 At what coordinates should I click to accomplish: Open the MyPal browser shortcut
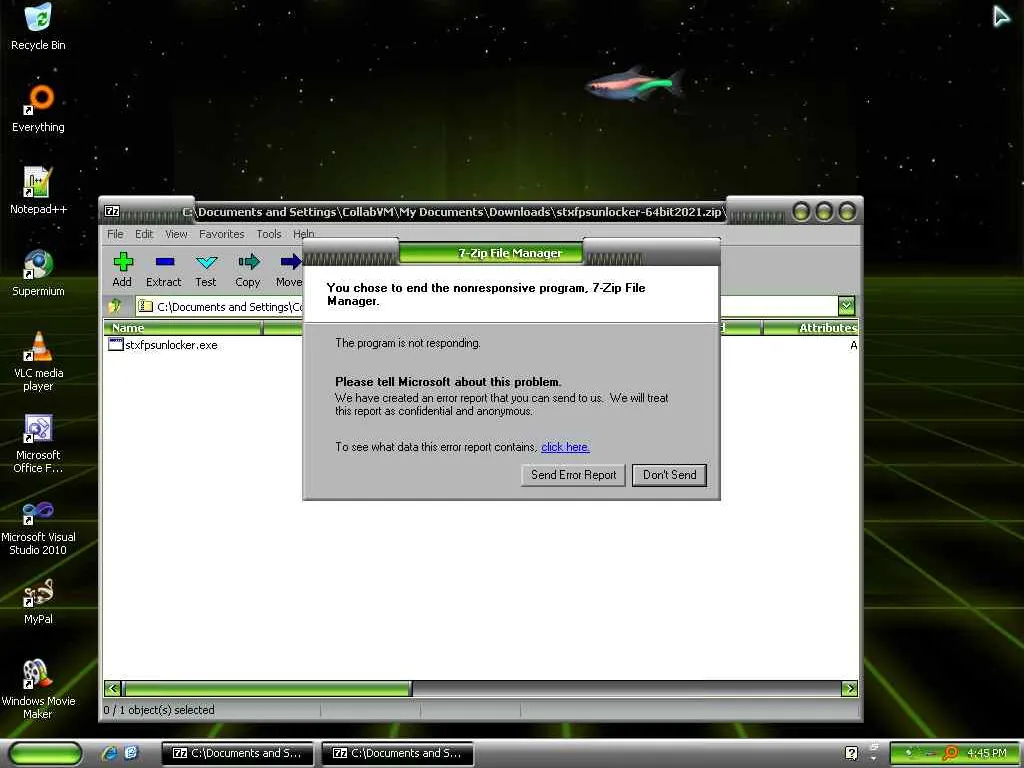(38, 601)
